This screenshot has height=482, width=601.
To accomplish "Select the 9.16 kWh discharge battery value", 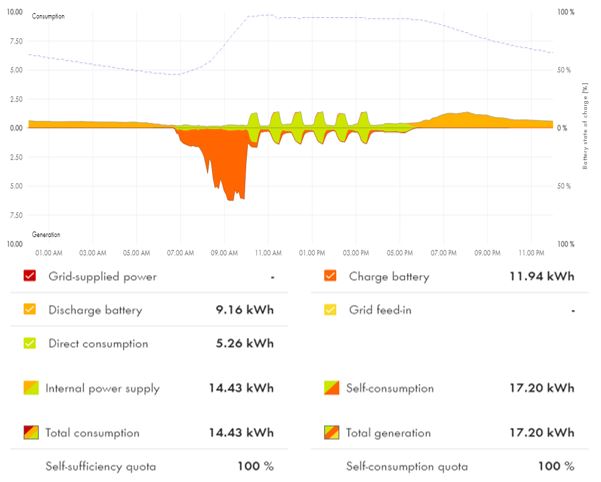I will [246, 310].
